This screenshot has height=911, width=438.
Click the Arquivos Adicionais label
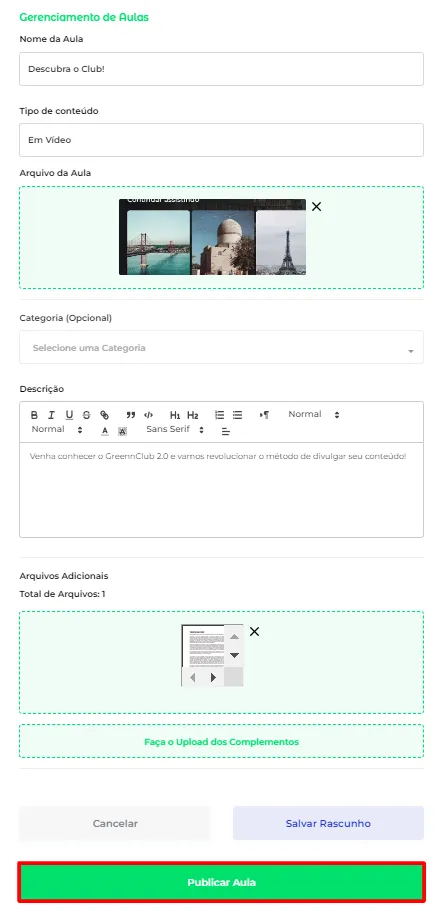(x=64, y=576)
